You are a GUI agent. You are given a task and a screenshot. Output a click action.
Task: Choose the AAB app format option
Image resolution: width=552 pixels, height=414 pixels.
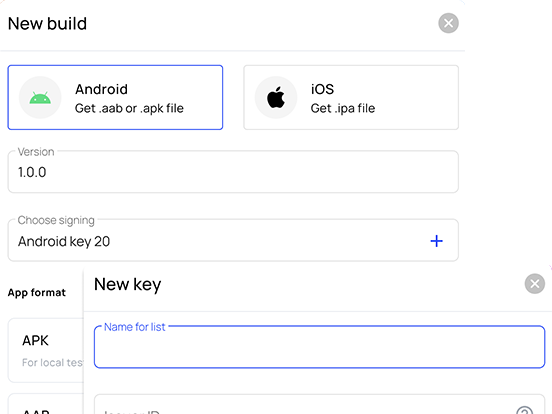(x=46, y=404)
